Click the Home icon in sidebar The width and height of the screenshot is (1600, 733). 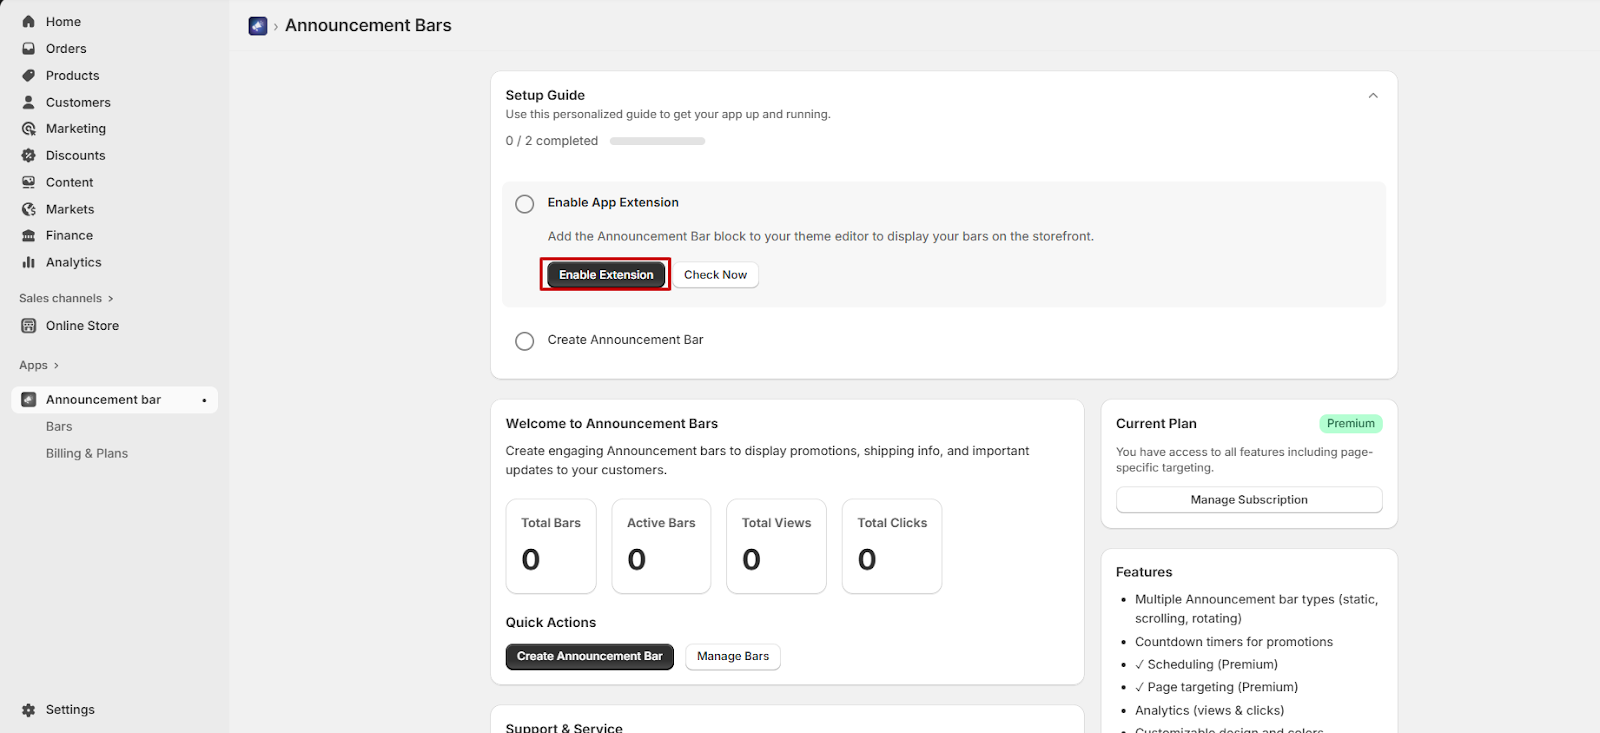[x=28, y=21]
